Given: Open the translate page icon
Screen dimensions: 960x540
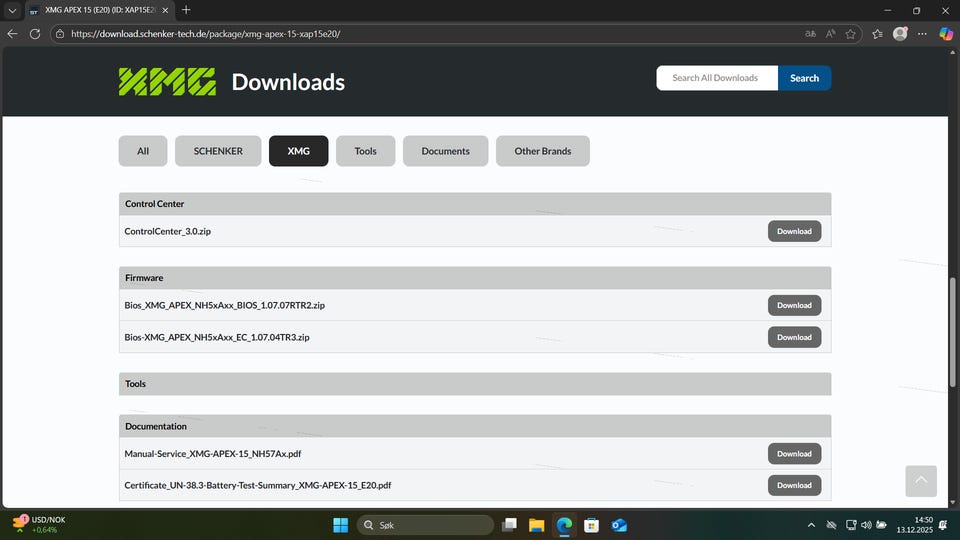Looking at the screenshot, I should [810, 34].
